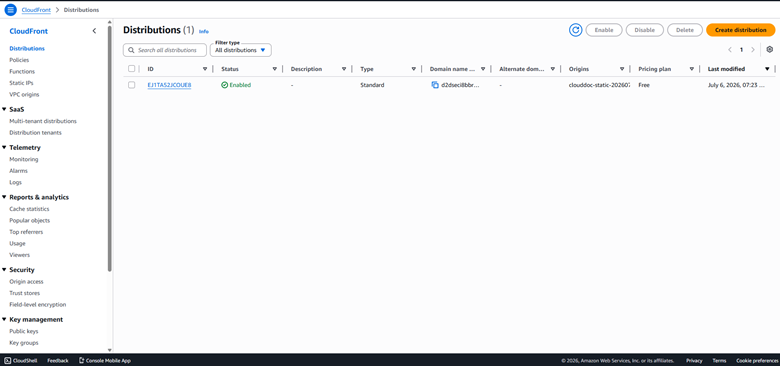Open the Filter type dropdown
The height and width of the screenshot is (366, 780).
(x=241, y=50)
